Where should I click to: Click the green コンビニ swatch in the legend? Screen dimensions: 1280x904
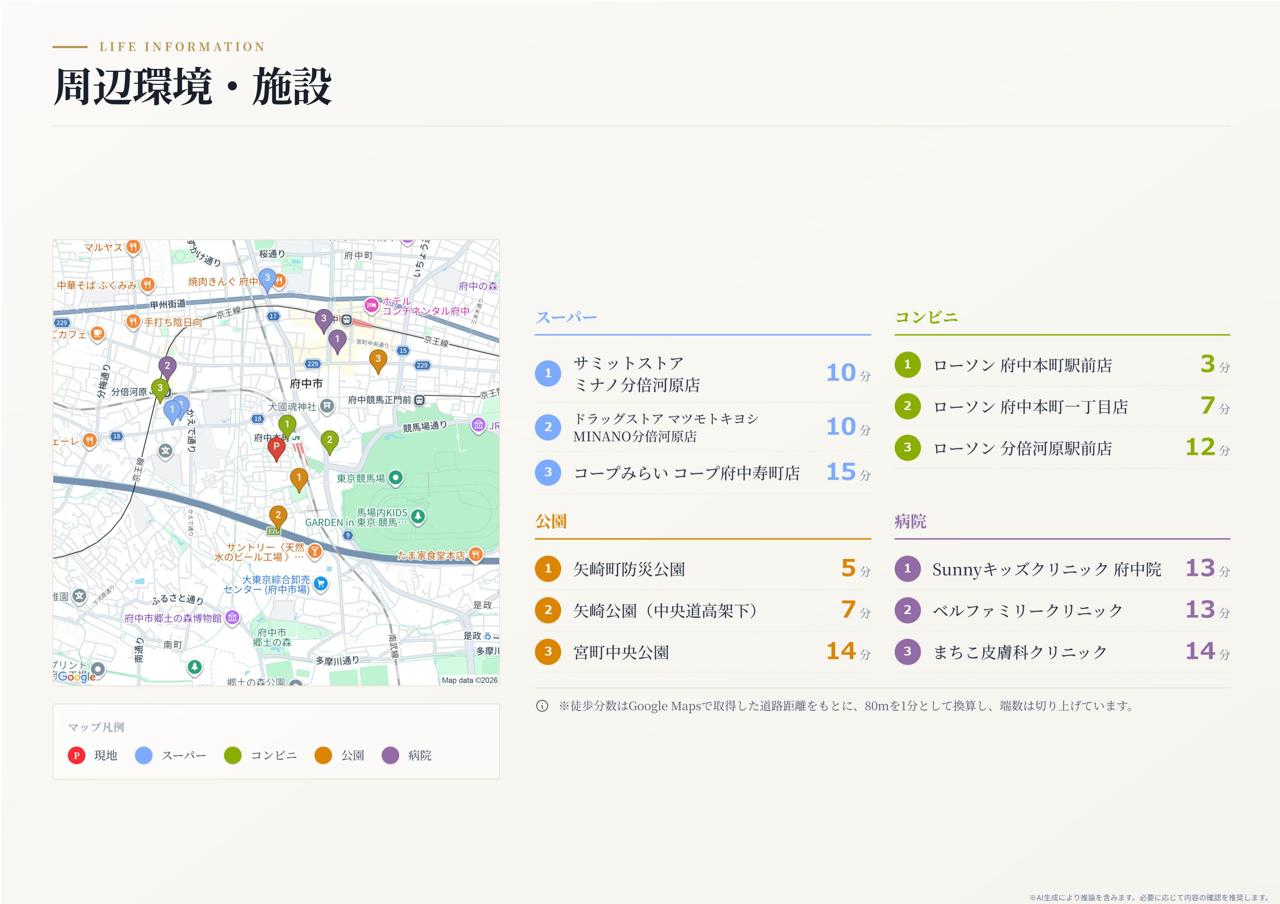tap(233, 755)
